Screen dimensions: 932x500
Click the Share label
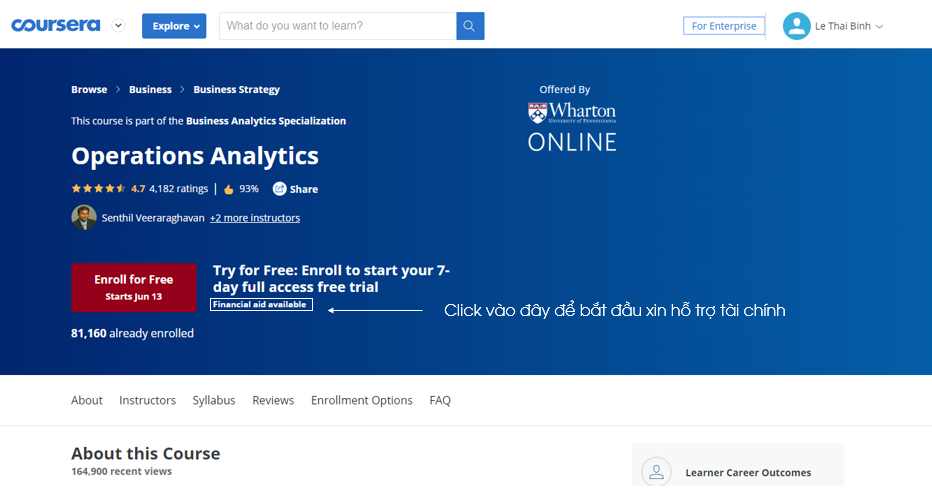coord(304,189)
